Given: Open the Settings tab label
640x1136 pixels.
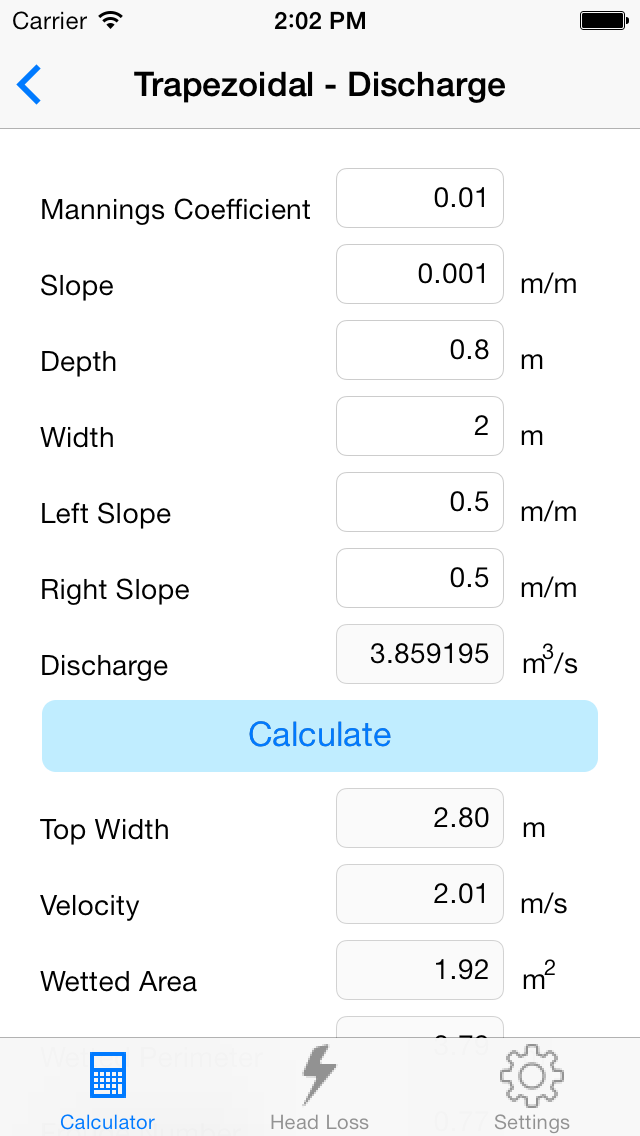Looking at the screenshot, I should pyautogui.click(x=531, y=1122).
